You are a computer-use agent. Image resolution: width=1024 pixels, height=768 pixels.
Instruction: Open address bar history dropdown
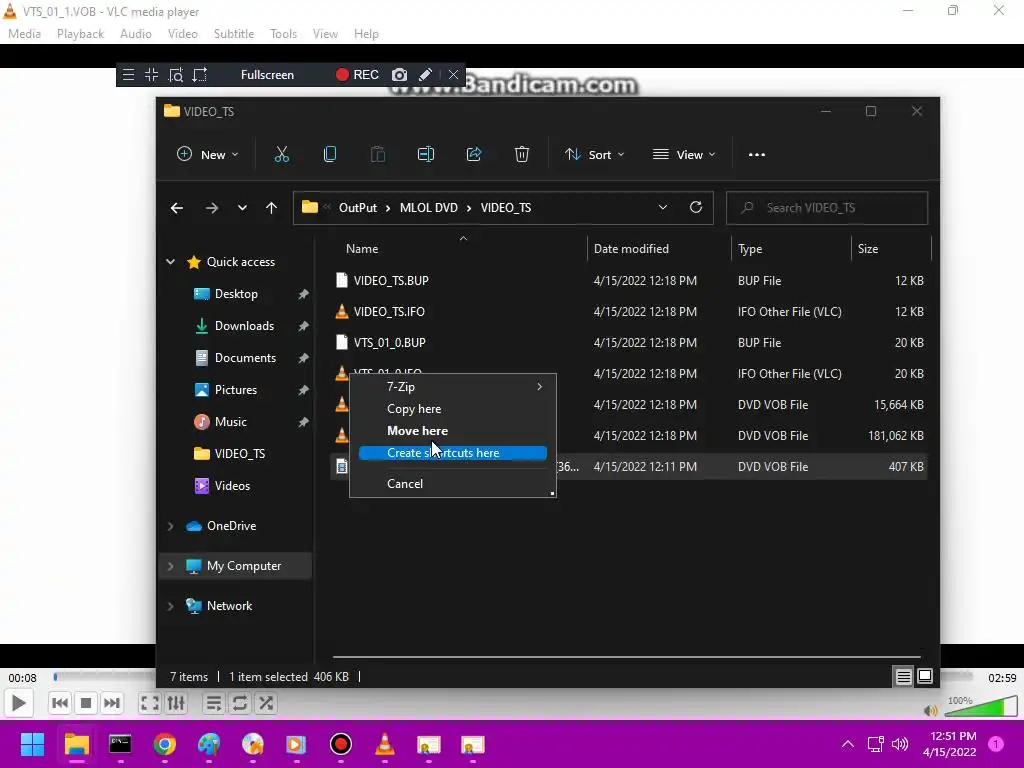click(662, 207)
